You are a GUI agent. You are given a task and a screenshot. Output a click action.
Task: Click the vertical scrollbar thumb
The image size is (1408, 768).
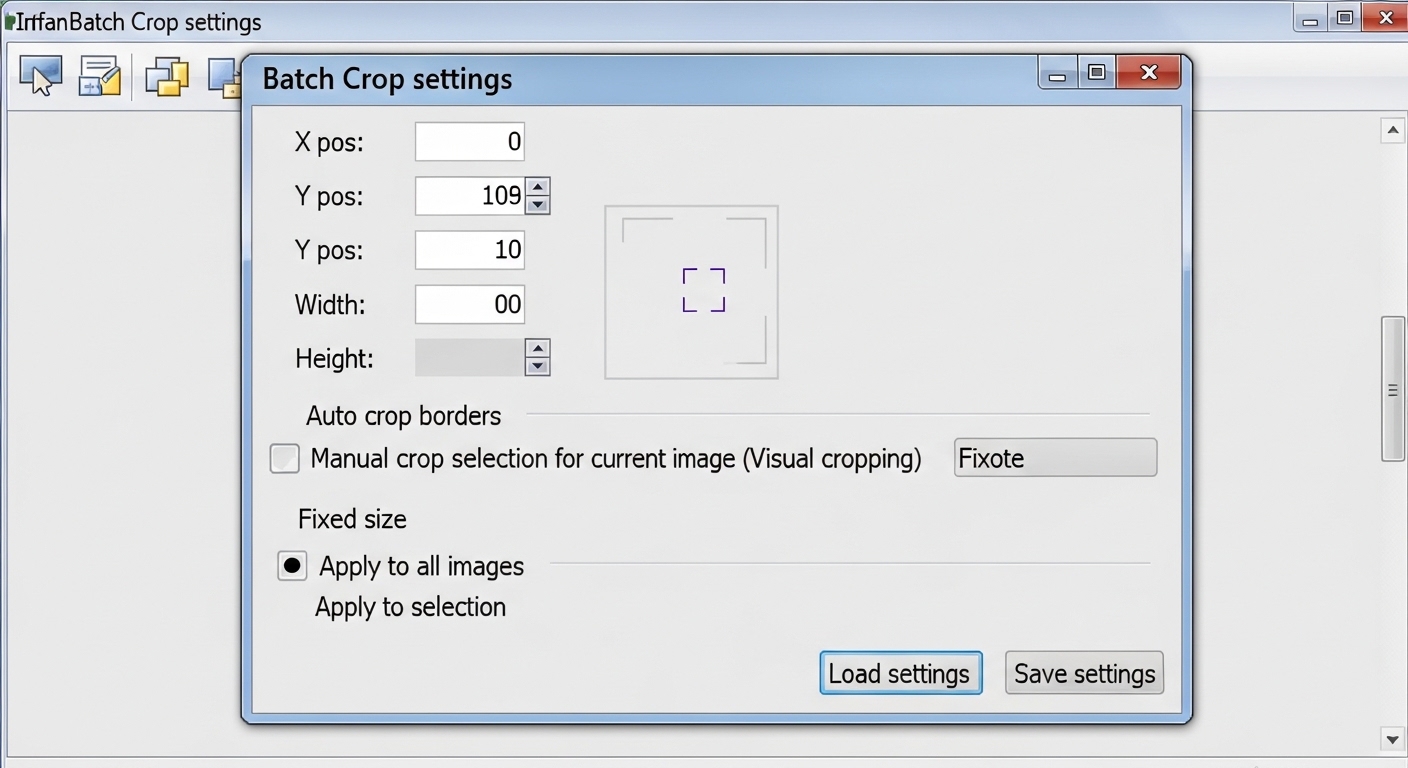pos(1393,389)
